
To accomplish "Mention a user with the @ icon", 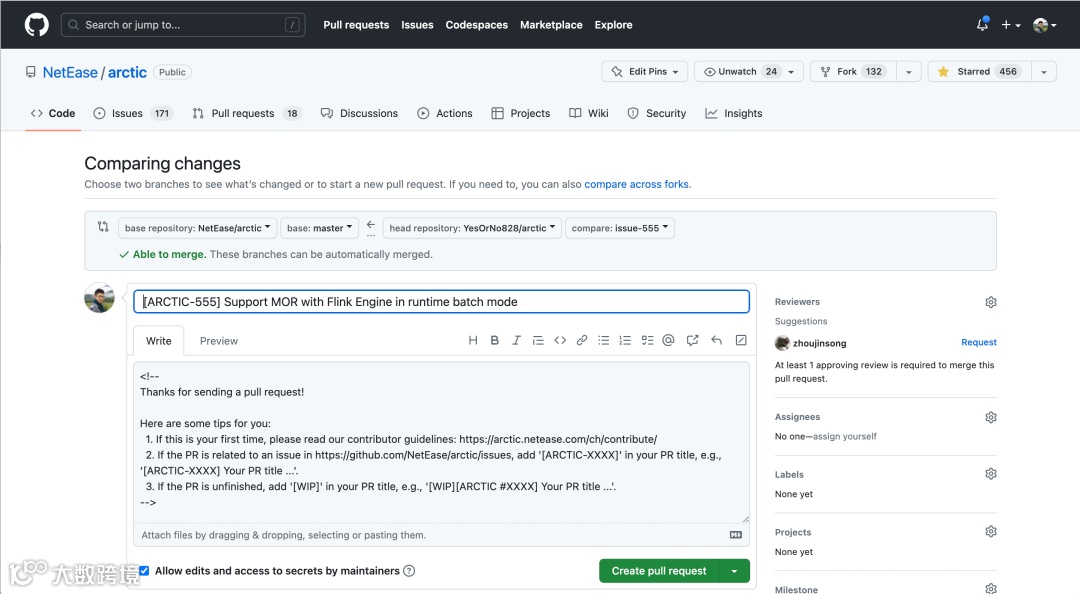I will point(669,341).
